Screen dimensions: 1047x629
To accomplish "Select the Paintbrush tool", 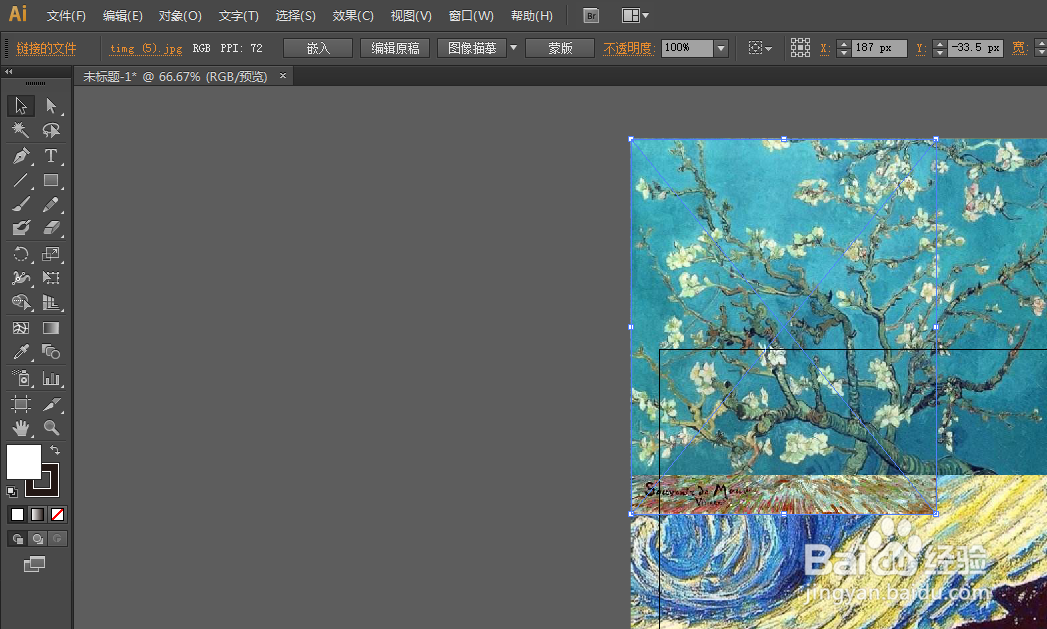I will click(21, 204).
